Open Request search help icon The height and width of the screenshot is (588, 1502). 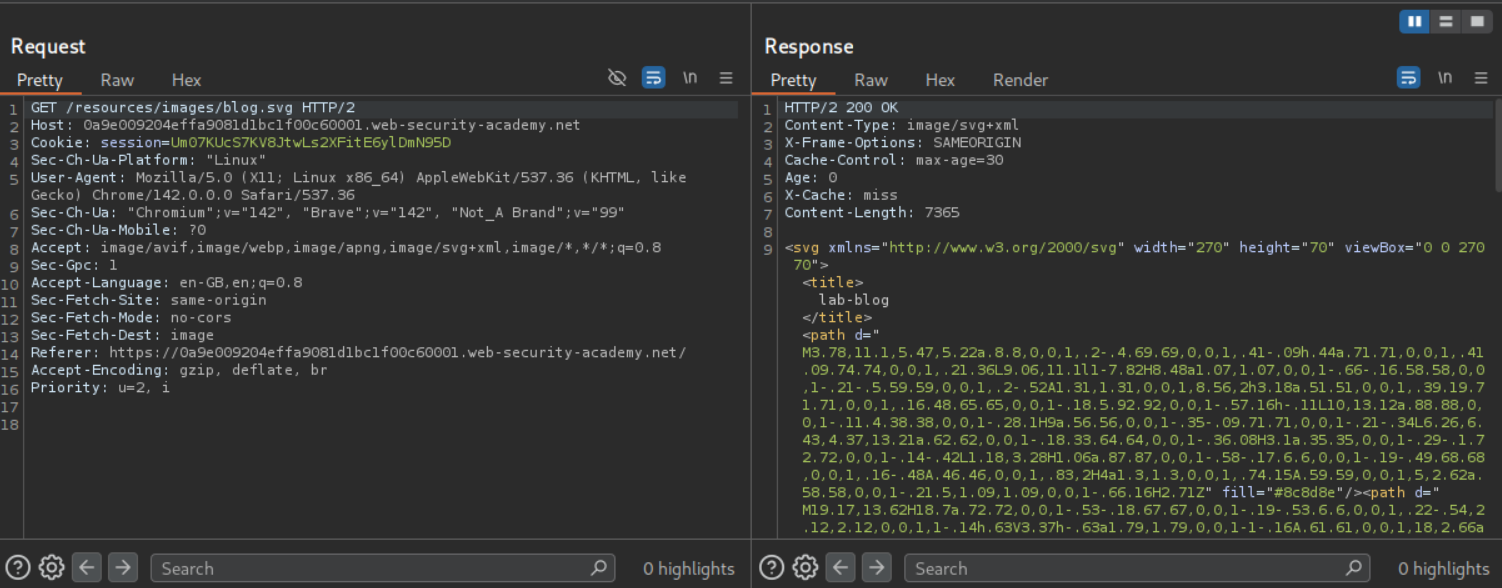(x=18, y=568)
